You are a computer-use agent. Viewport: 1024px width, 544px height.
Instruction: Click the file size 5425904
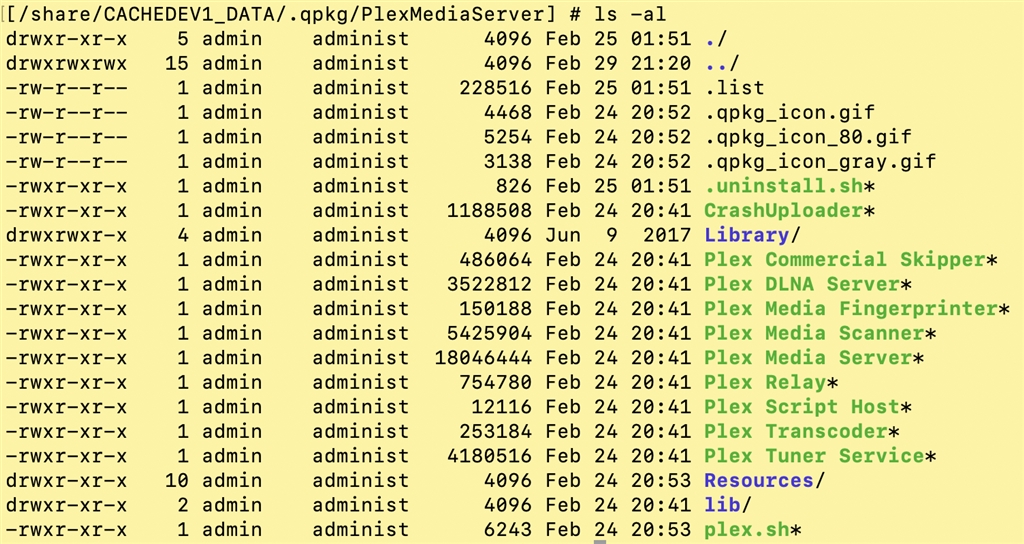pos(490,333)
